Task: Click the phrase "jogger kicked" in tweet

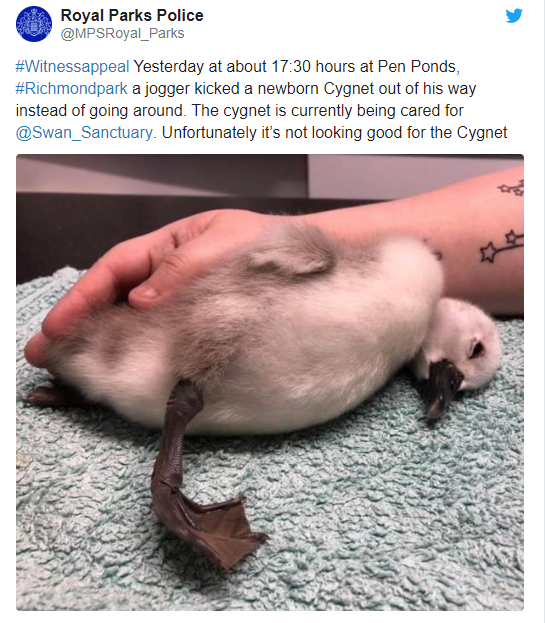Action: tap(193, 89)
